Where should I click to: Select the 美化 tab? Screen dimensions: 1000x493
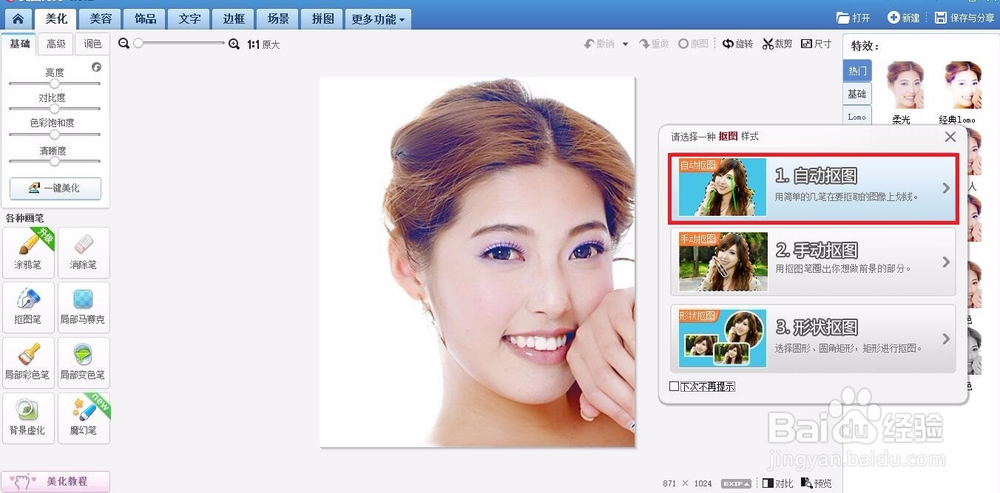pyautogui.click(x=56, y=19)
